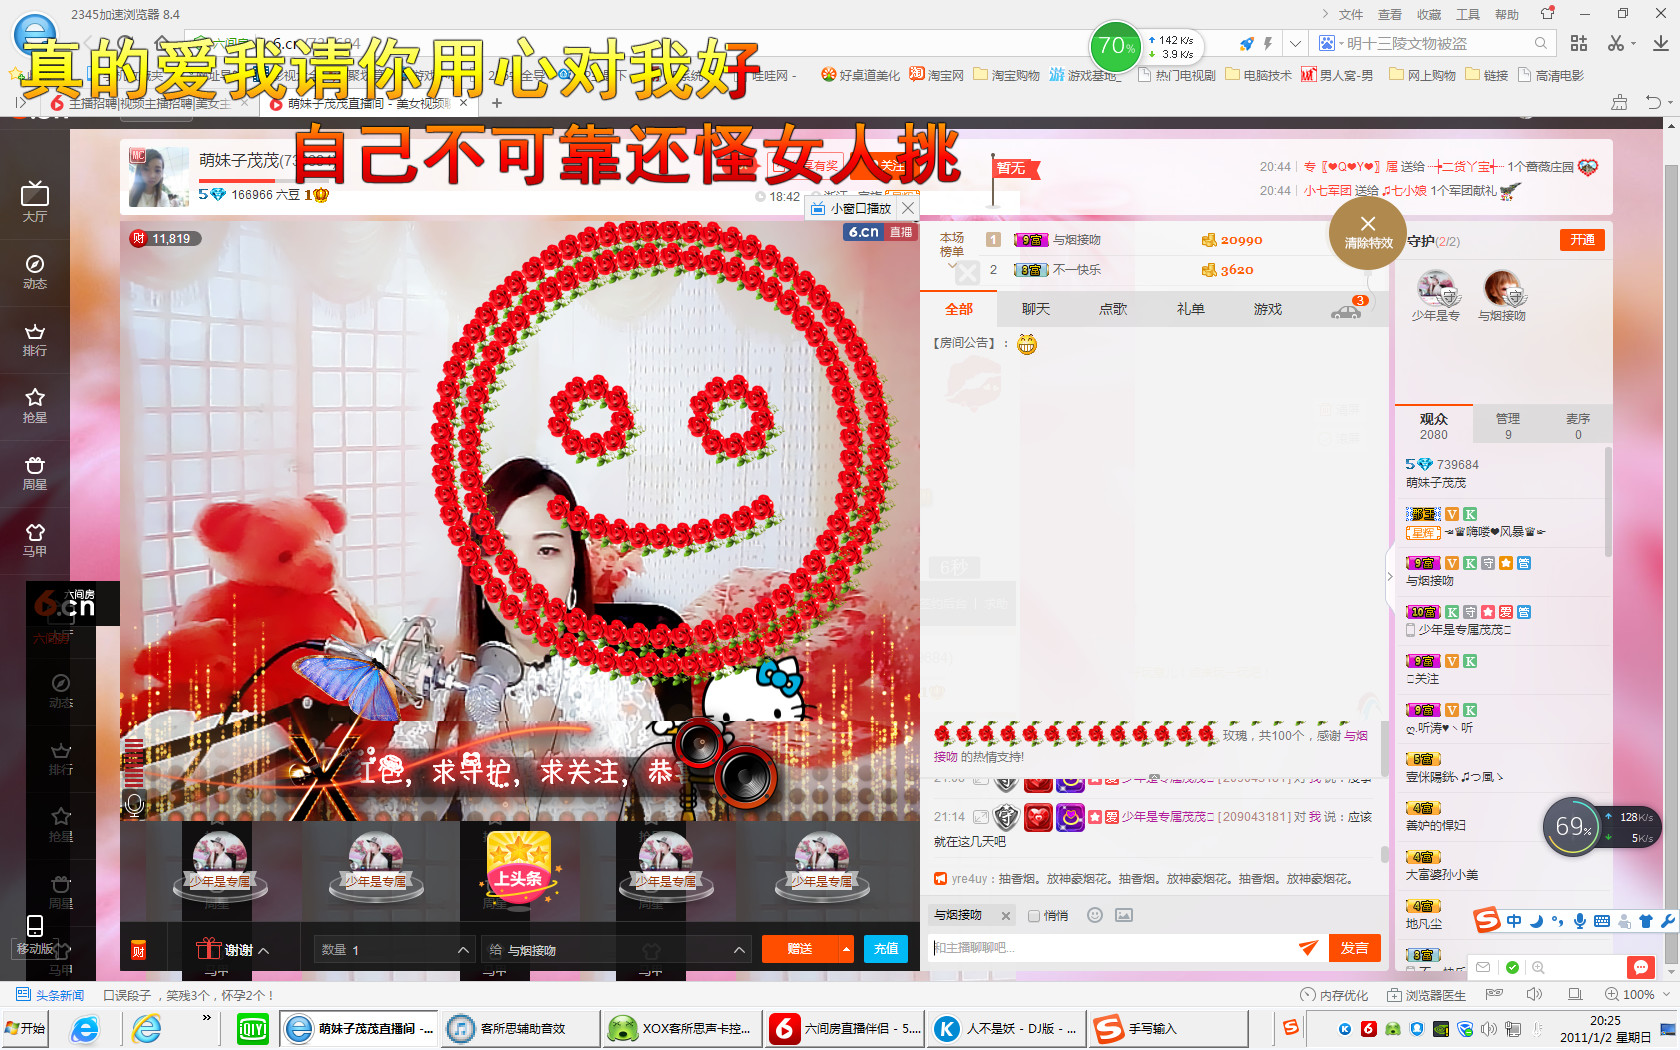
Task: Open the 周星 weekly star icon
Action: [35, 472]
